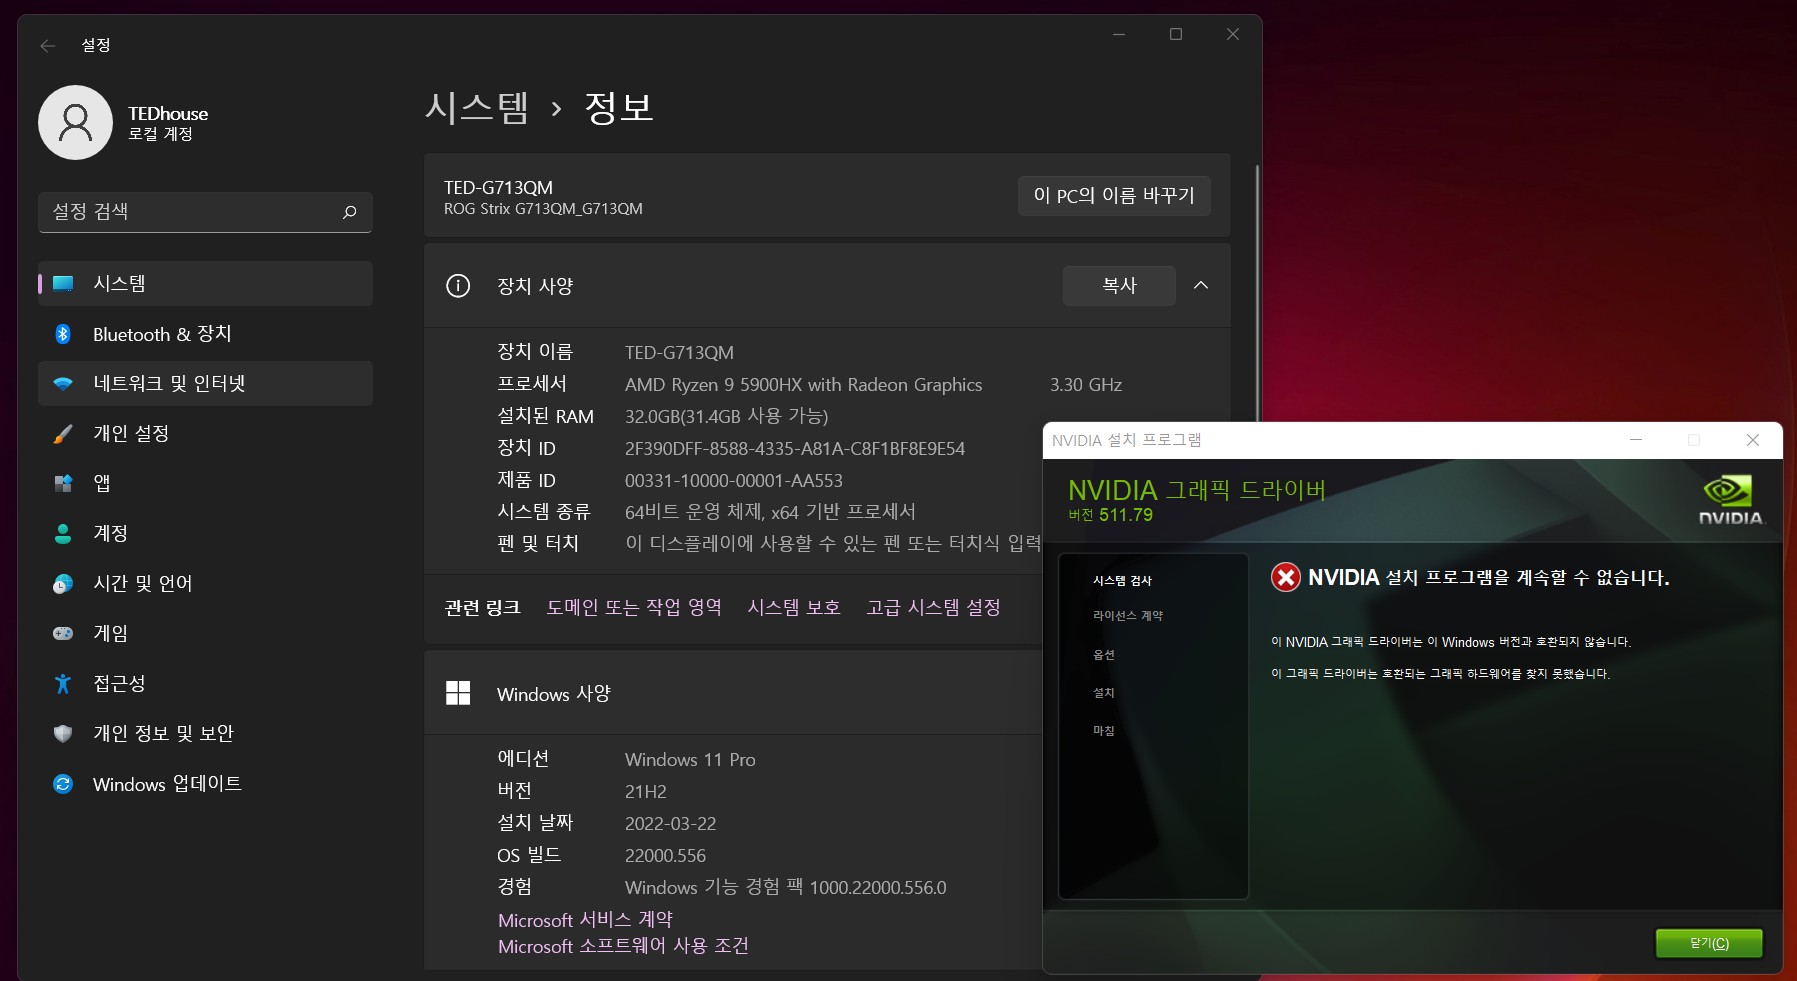Image resolution: width=1797 pixels, height=981 pixels.
Task: Click the device ID value 2F390DFF-8588
Action: (x=795, y=449)
